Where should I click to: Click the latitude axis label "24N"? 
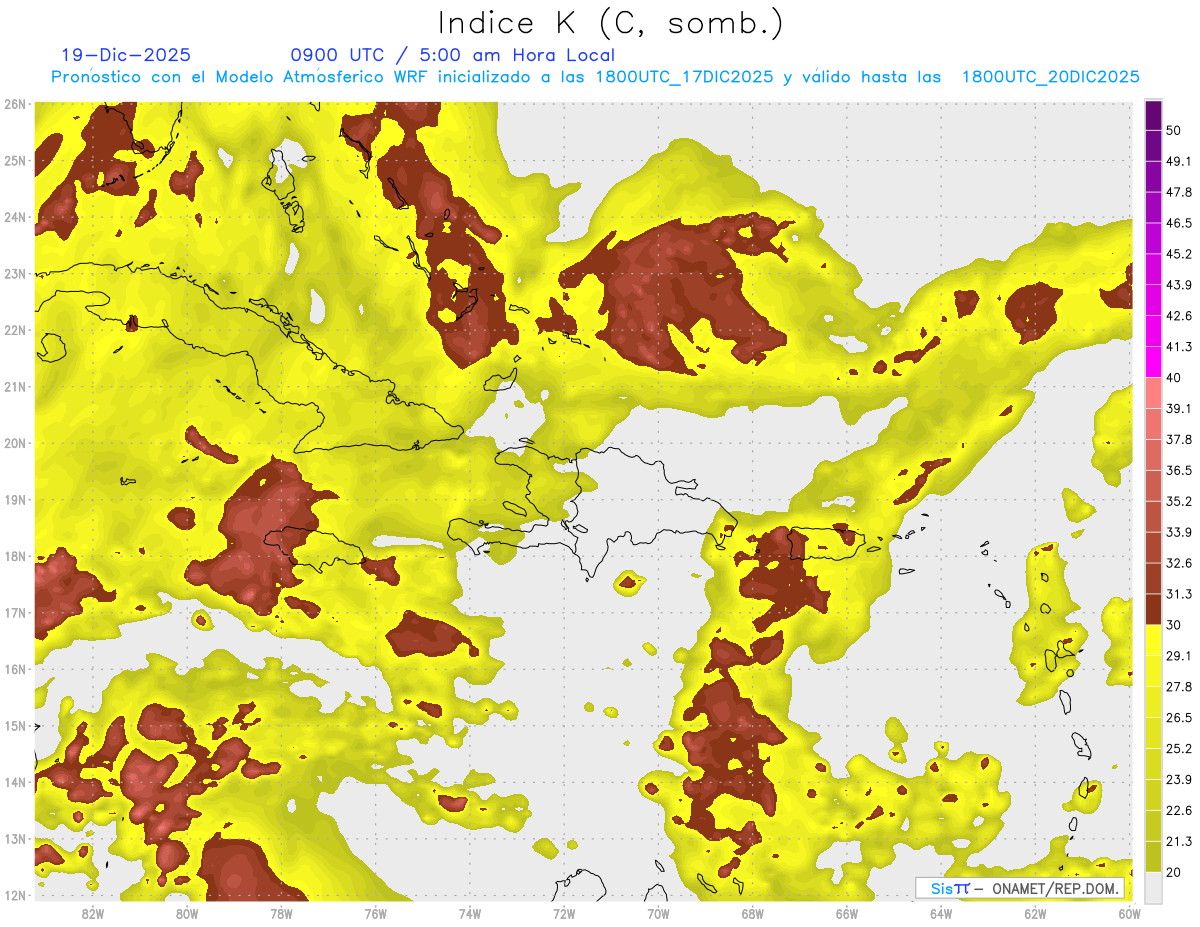tap(15, 217)
